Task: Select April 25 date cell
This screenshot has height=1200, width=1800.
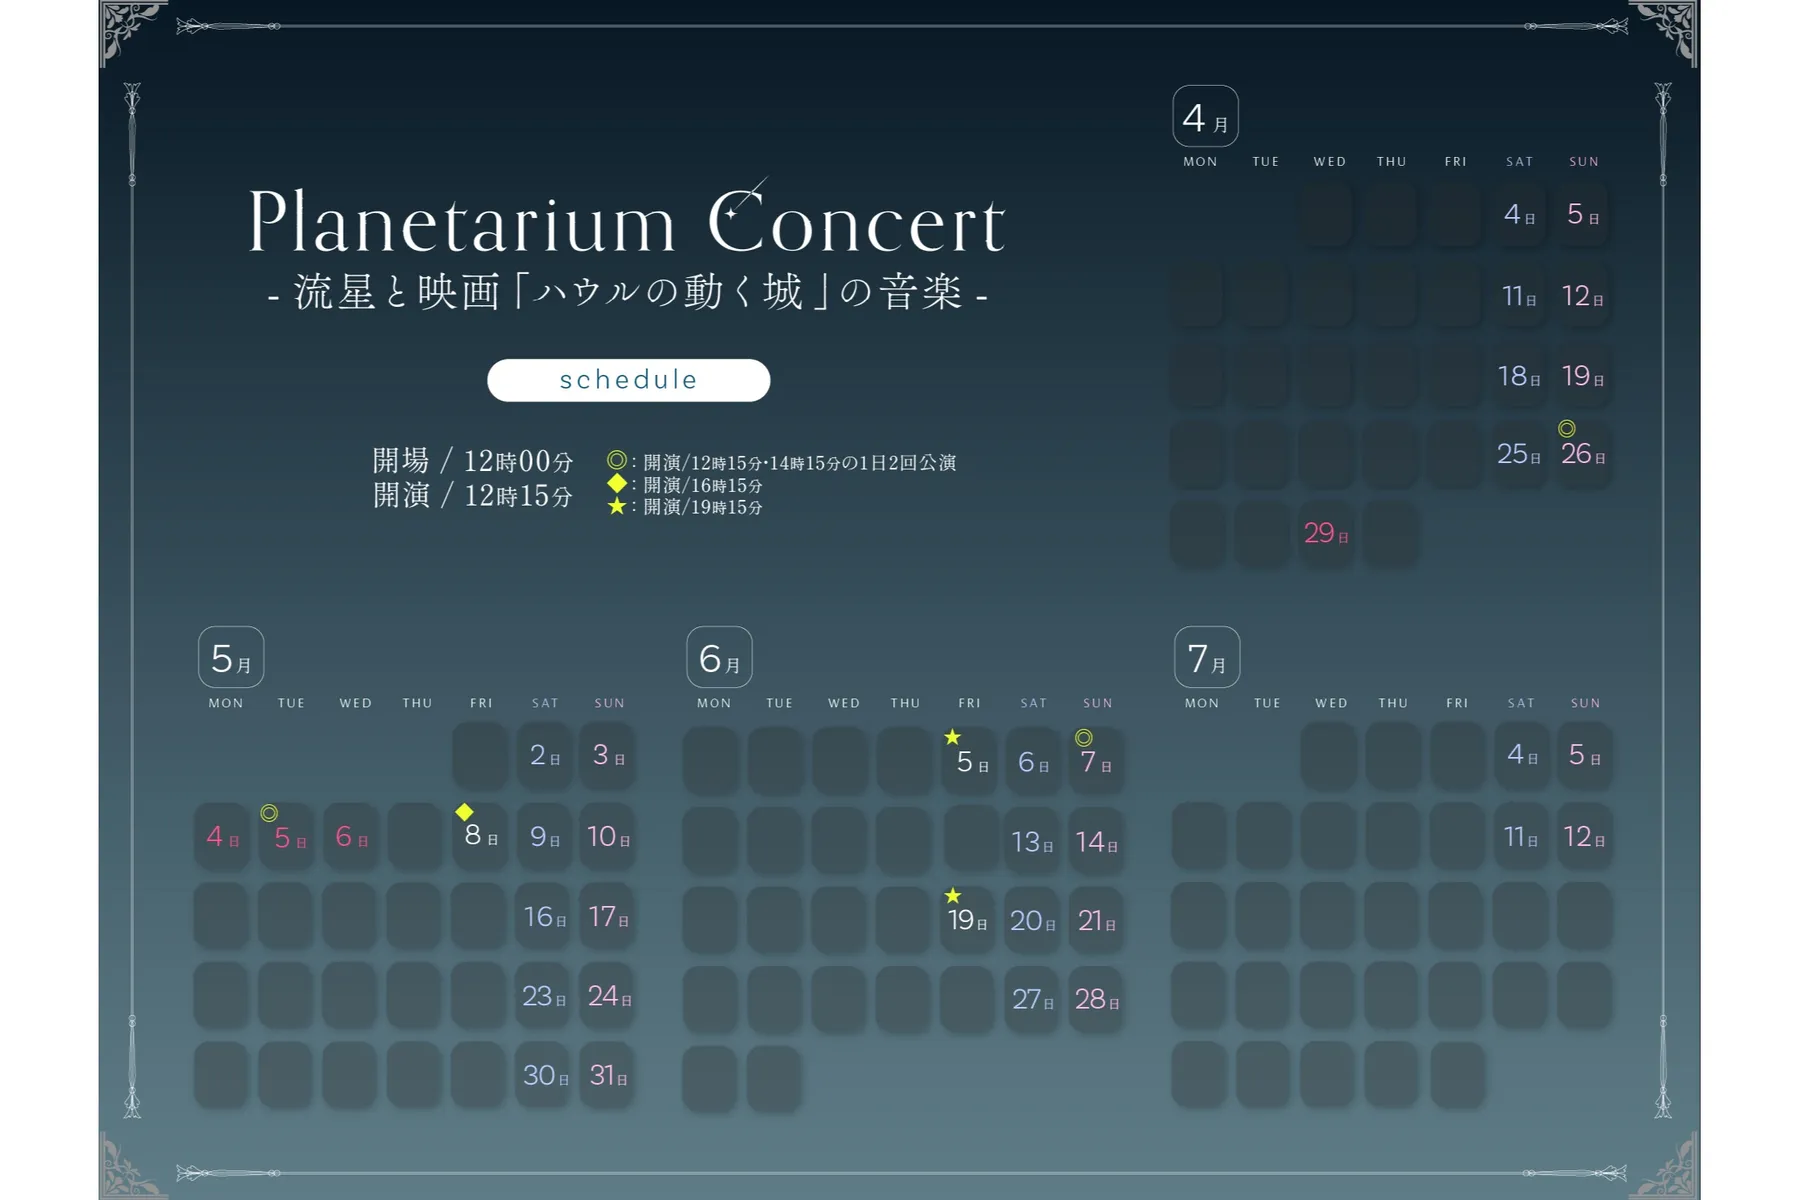Action: coord(1519,454)
